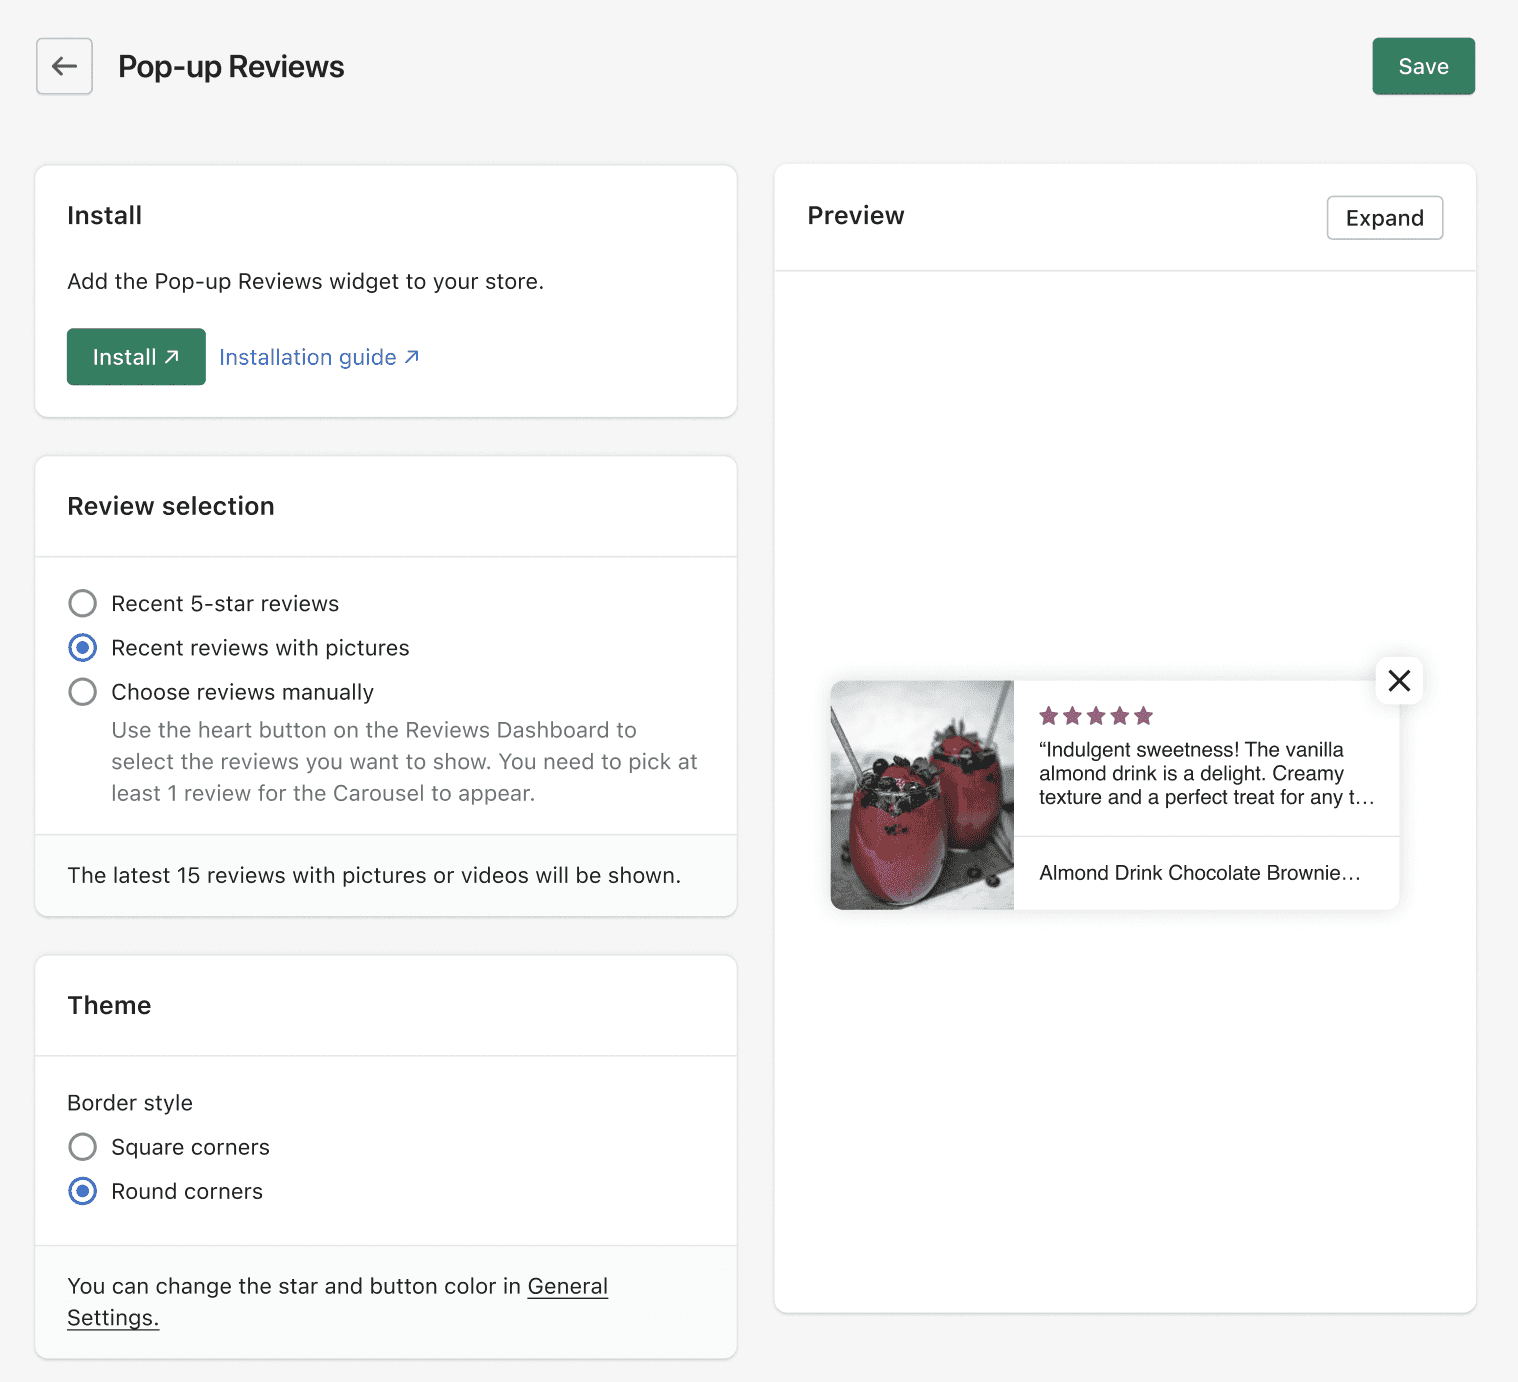Click the Theme section heading
The image size is (1518, 1382).
109,1005
